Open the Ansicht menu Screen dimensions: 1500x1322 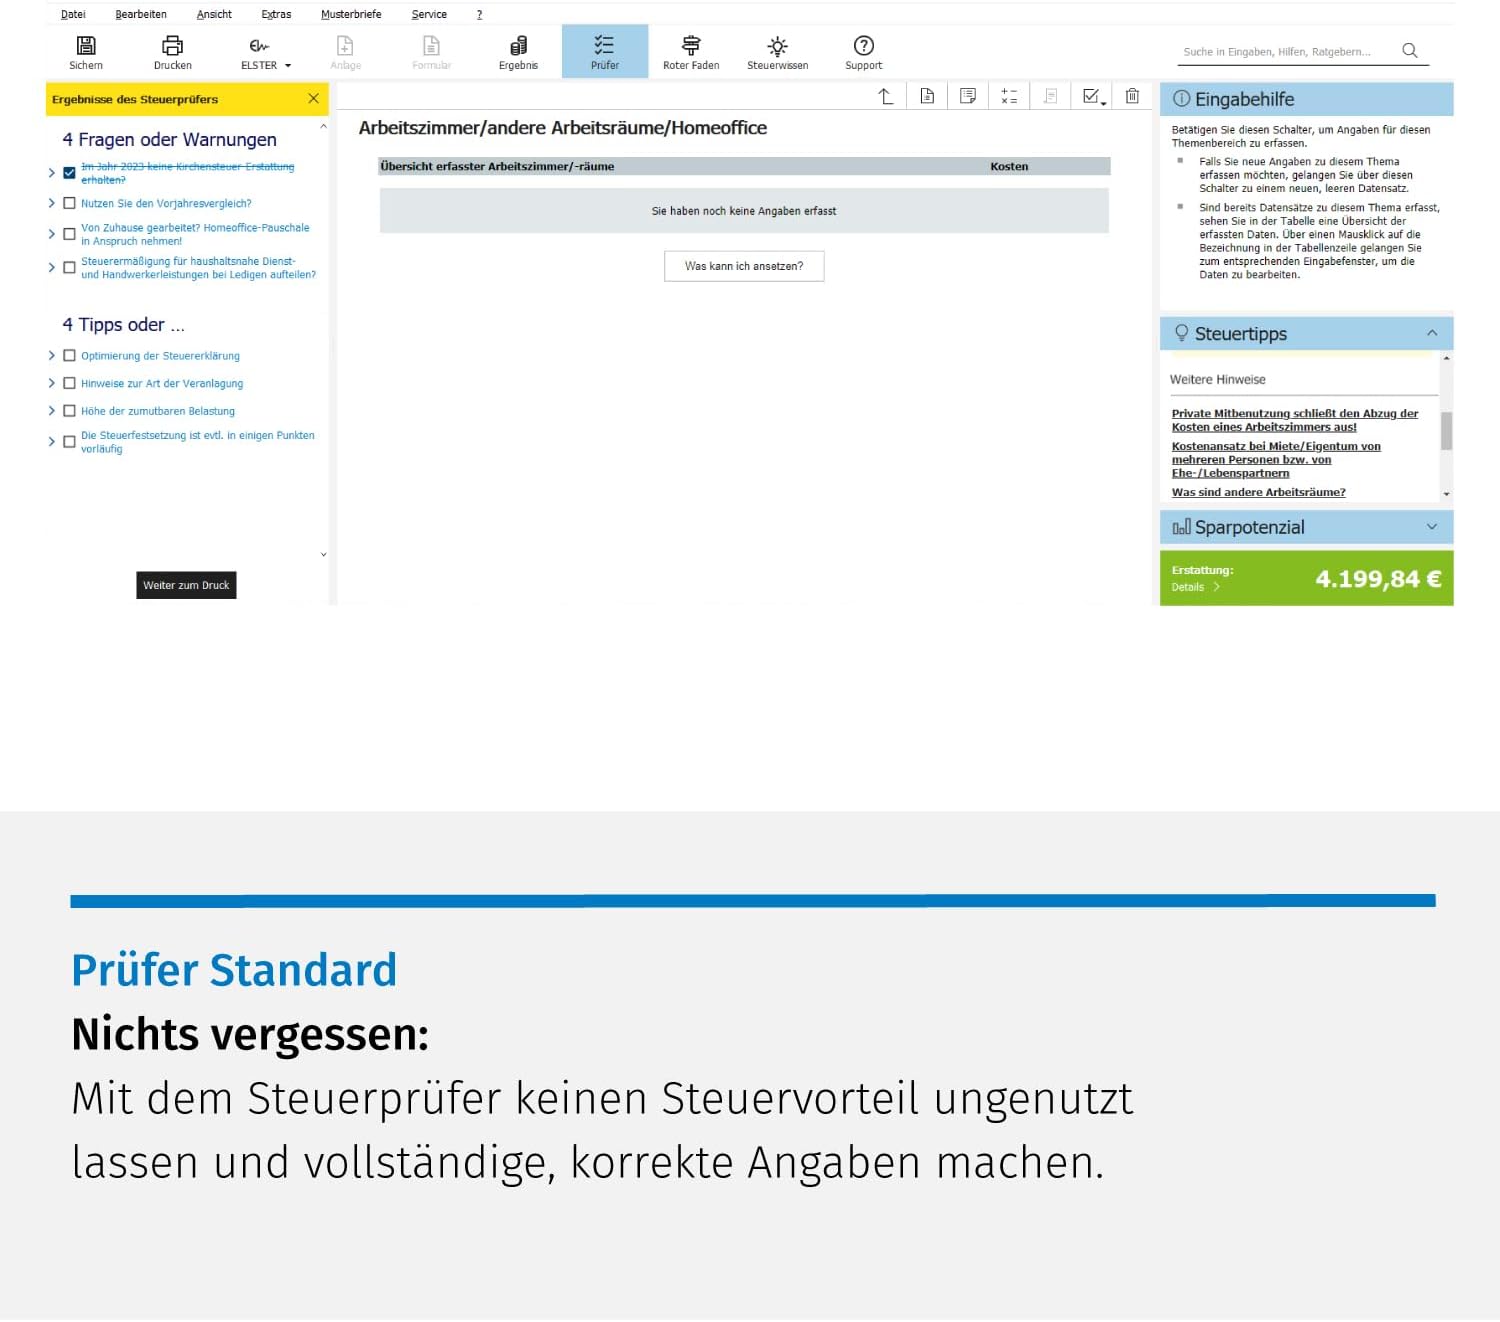214,14
